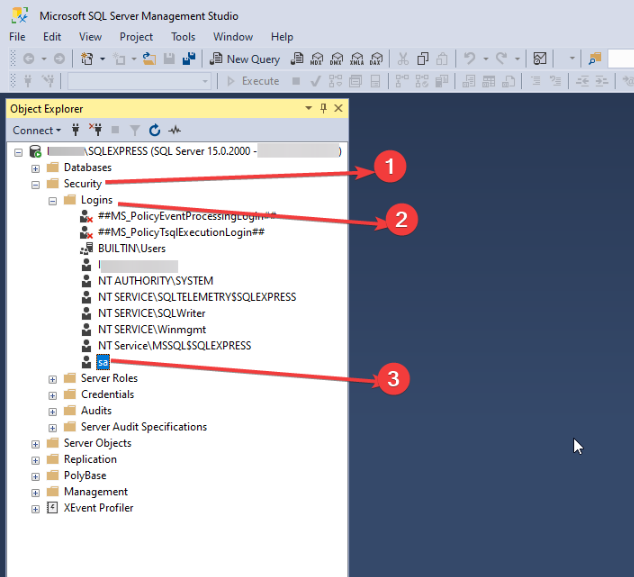Click the Disconnect icon in Object Explorer
Screen dimensions: 634x577
click(95, 130)
